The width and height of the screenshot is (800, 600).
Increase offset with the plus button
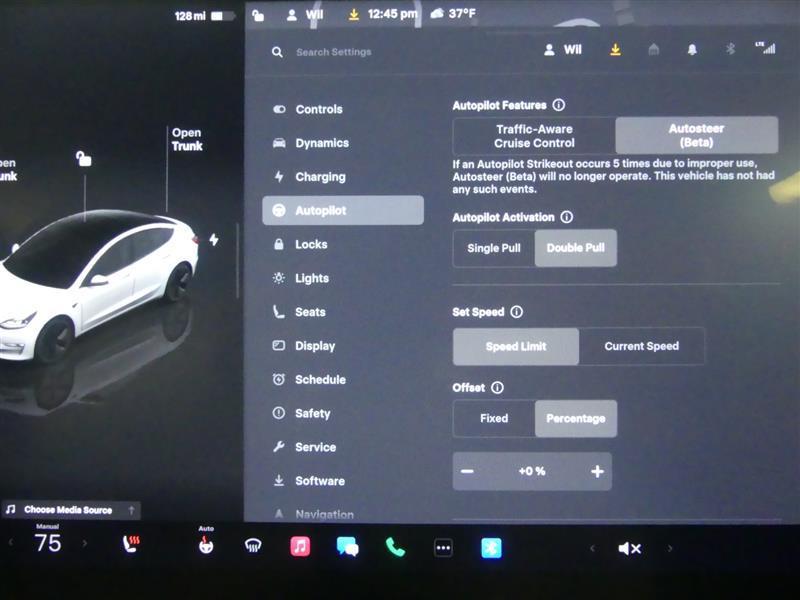tap(597, 470)
